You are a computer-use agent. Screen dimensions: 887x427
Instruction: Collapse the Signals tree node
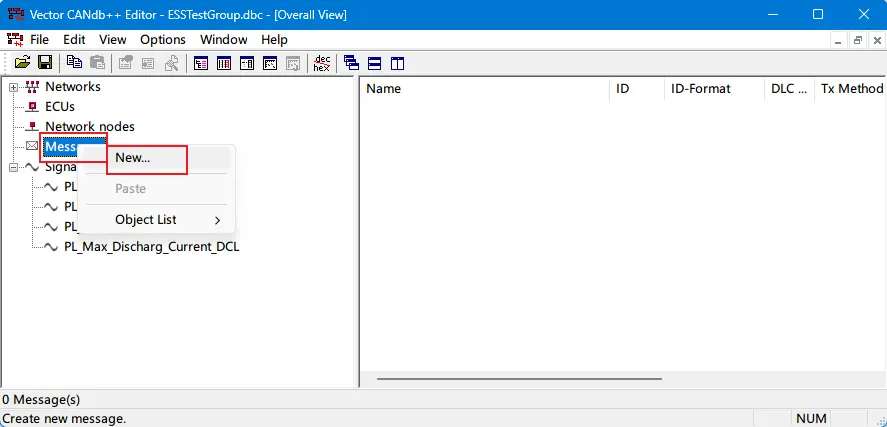[x=14, y=167]
